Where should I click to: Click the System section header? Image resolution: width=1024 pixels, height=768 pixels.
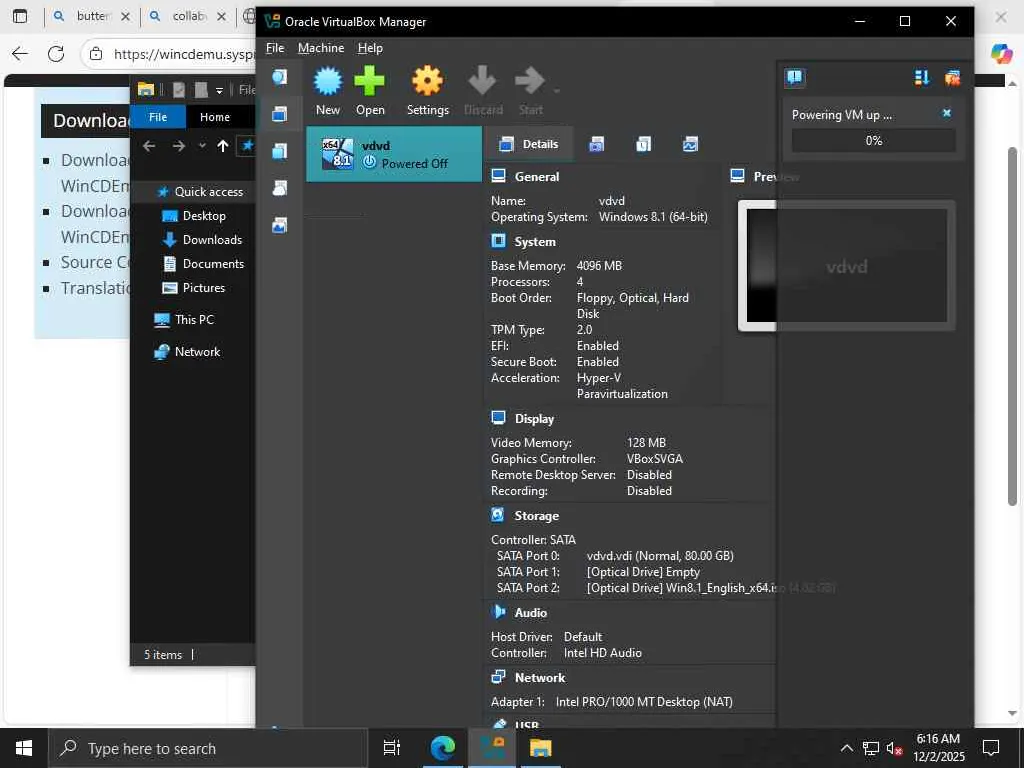535,242
